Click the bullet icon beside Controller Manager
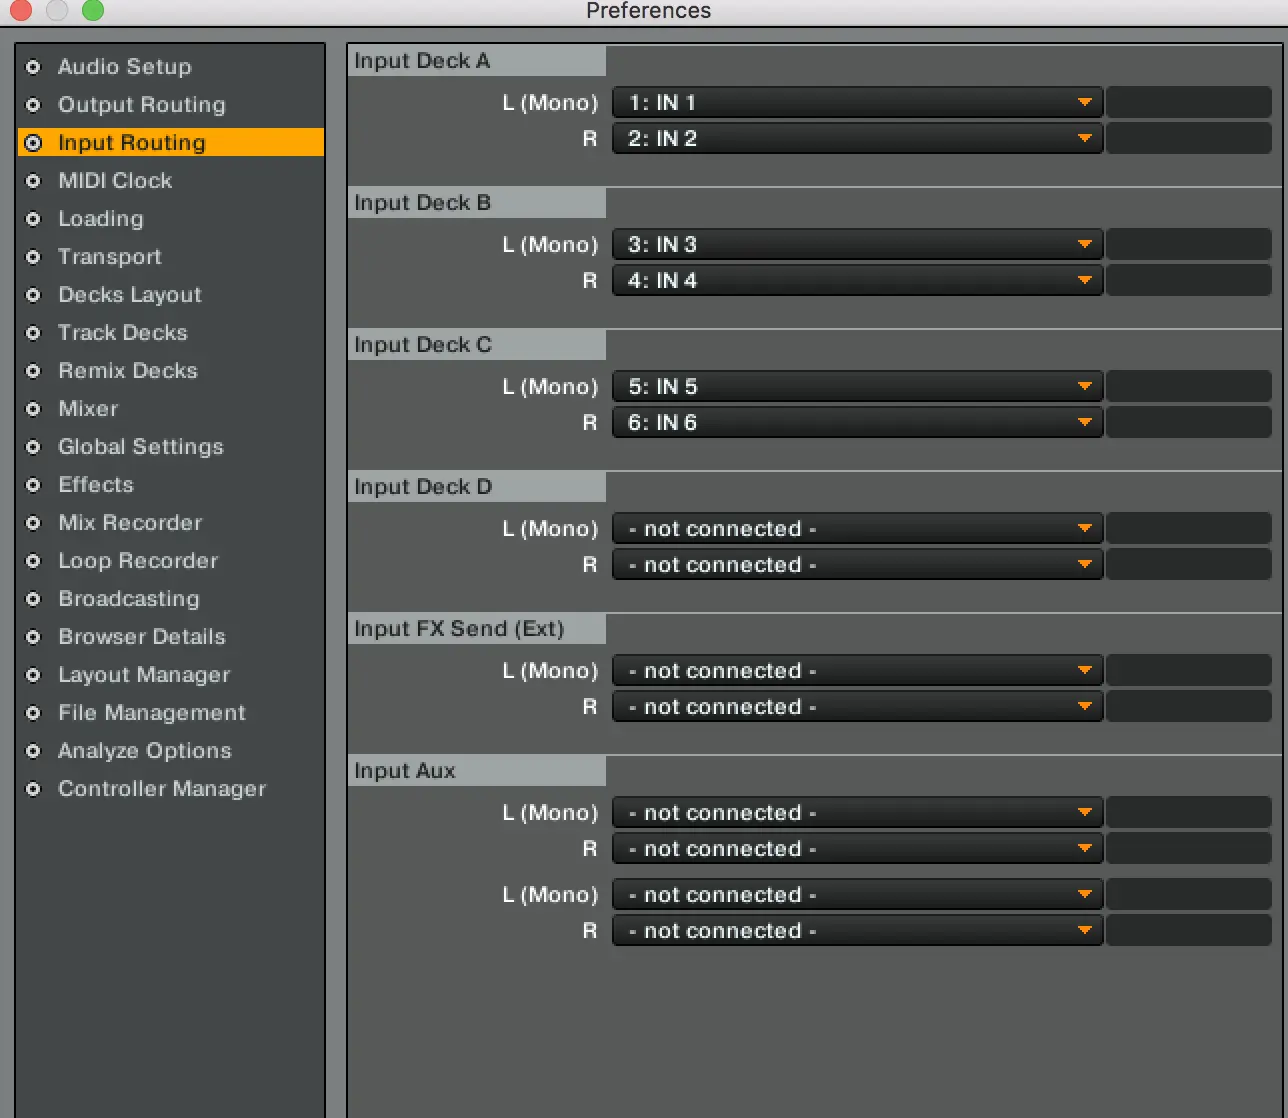 point(33,789)
